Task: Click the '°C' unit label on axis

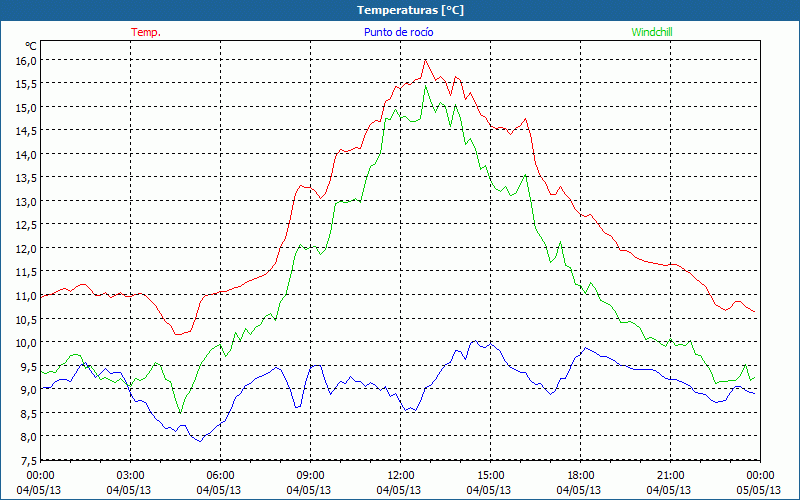Action: pyautogui.click(x=30, y=46)
